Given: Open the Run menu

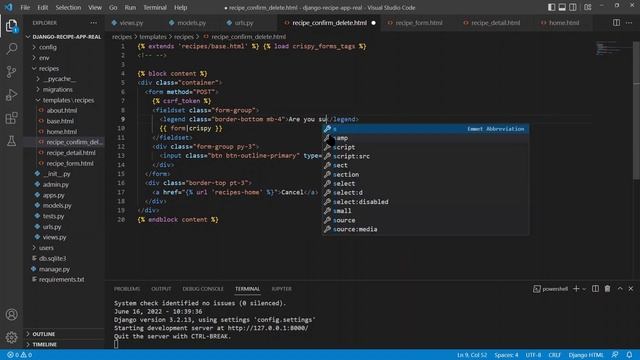Looking at the screenshot, I should point(130,7).
